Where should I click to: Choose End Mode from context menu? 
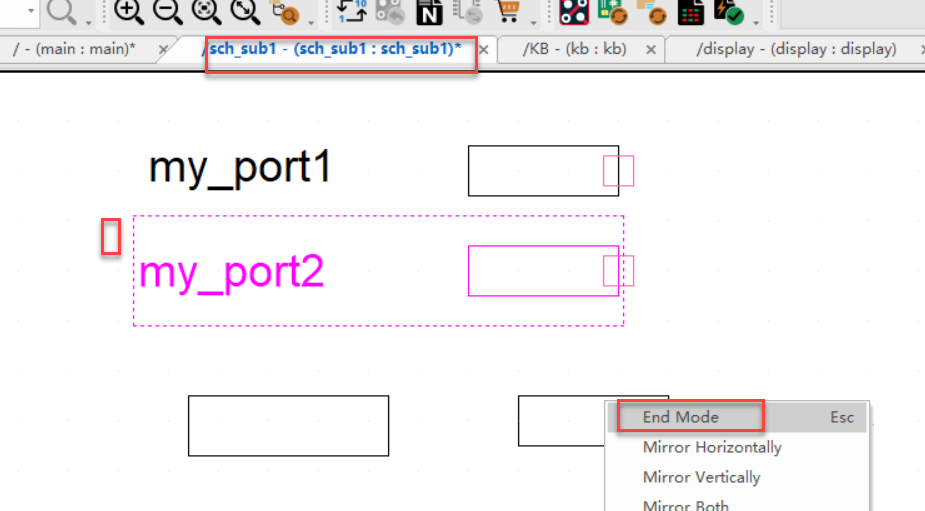pyautogui.click(x=681, y=417)
